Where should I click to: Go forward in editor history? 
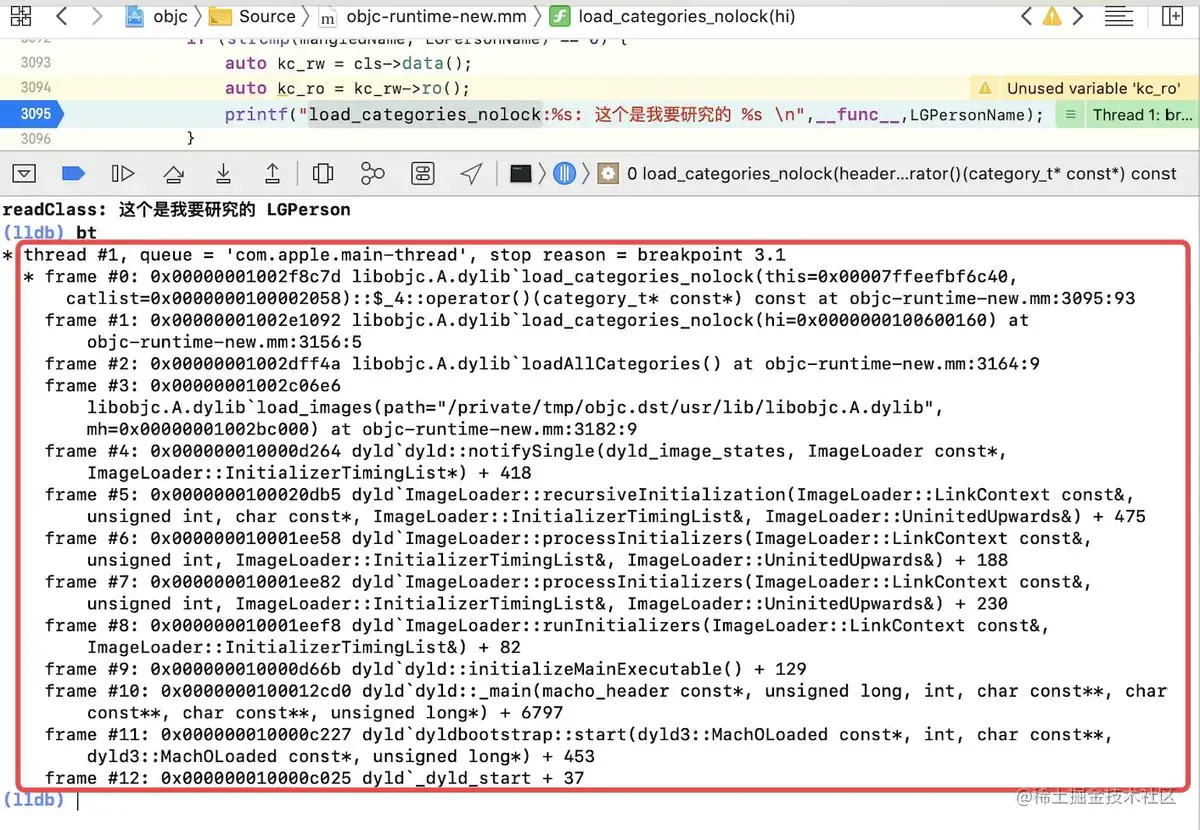[96, 16]
